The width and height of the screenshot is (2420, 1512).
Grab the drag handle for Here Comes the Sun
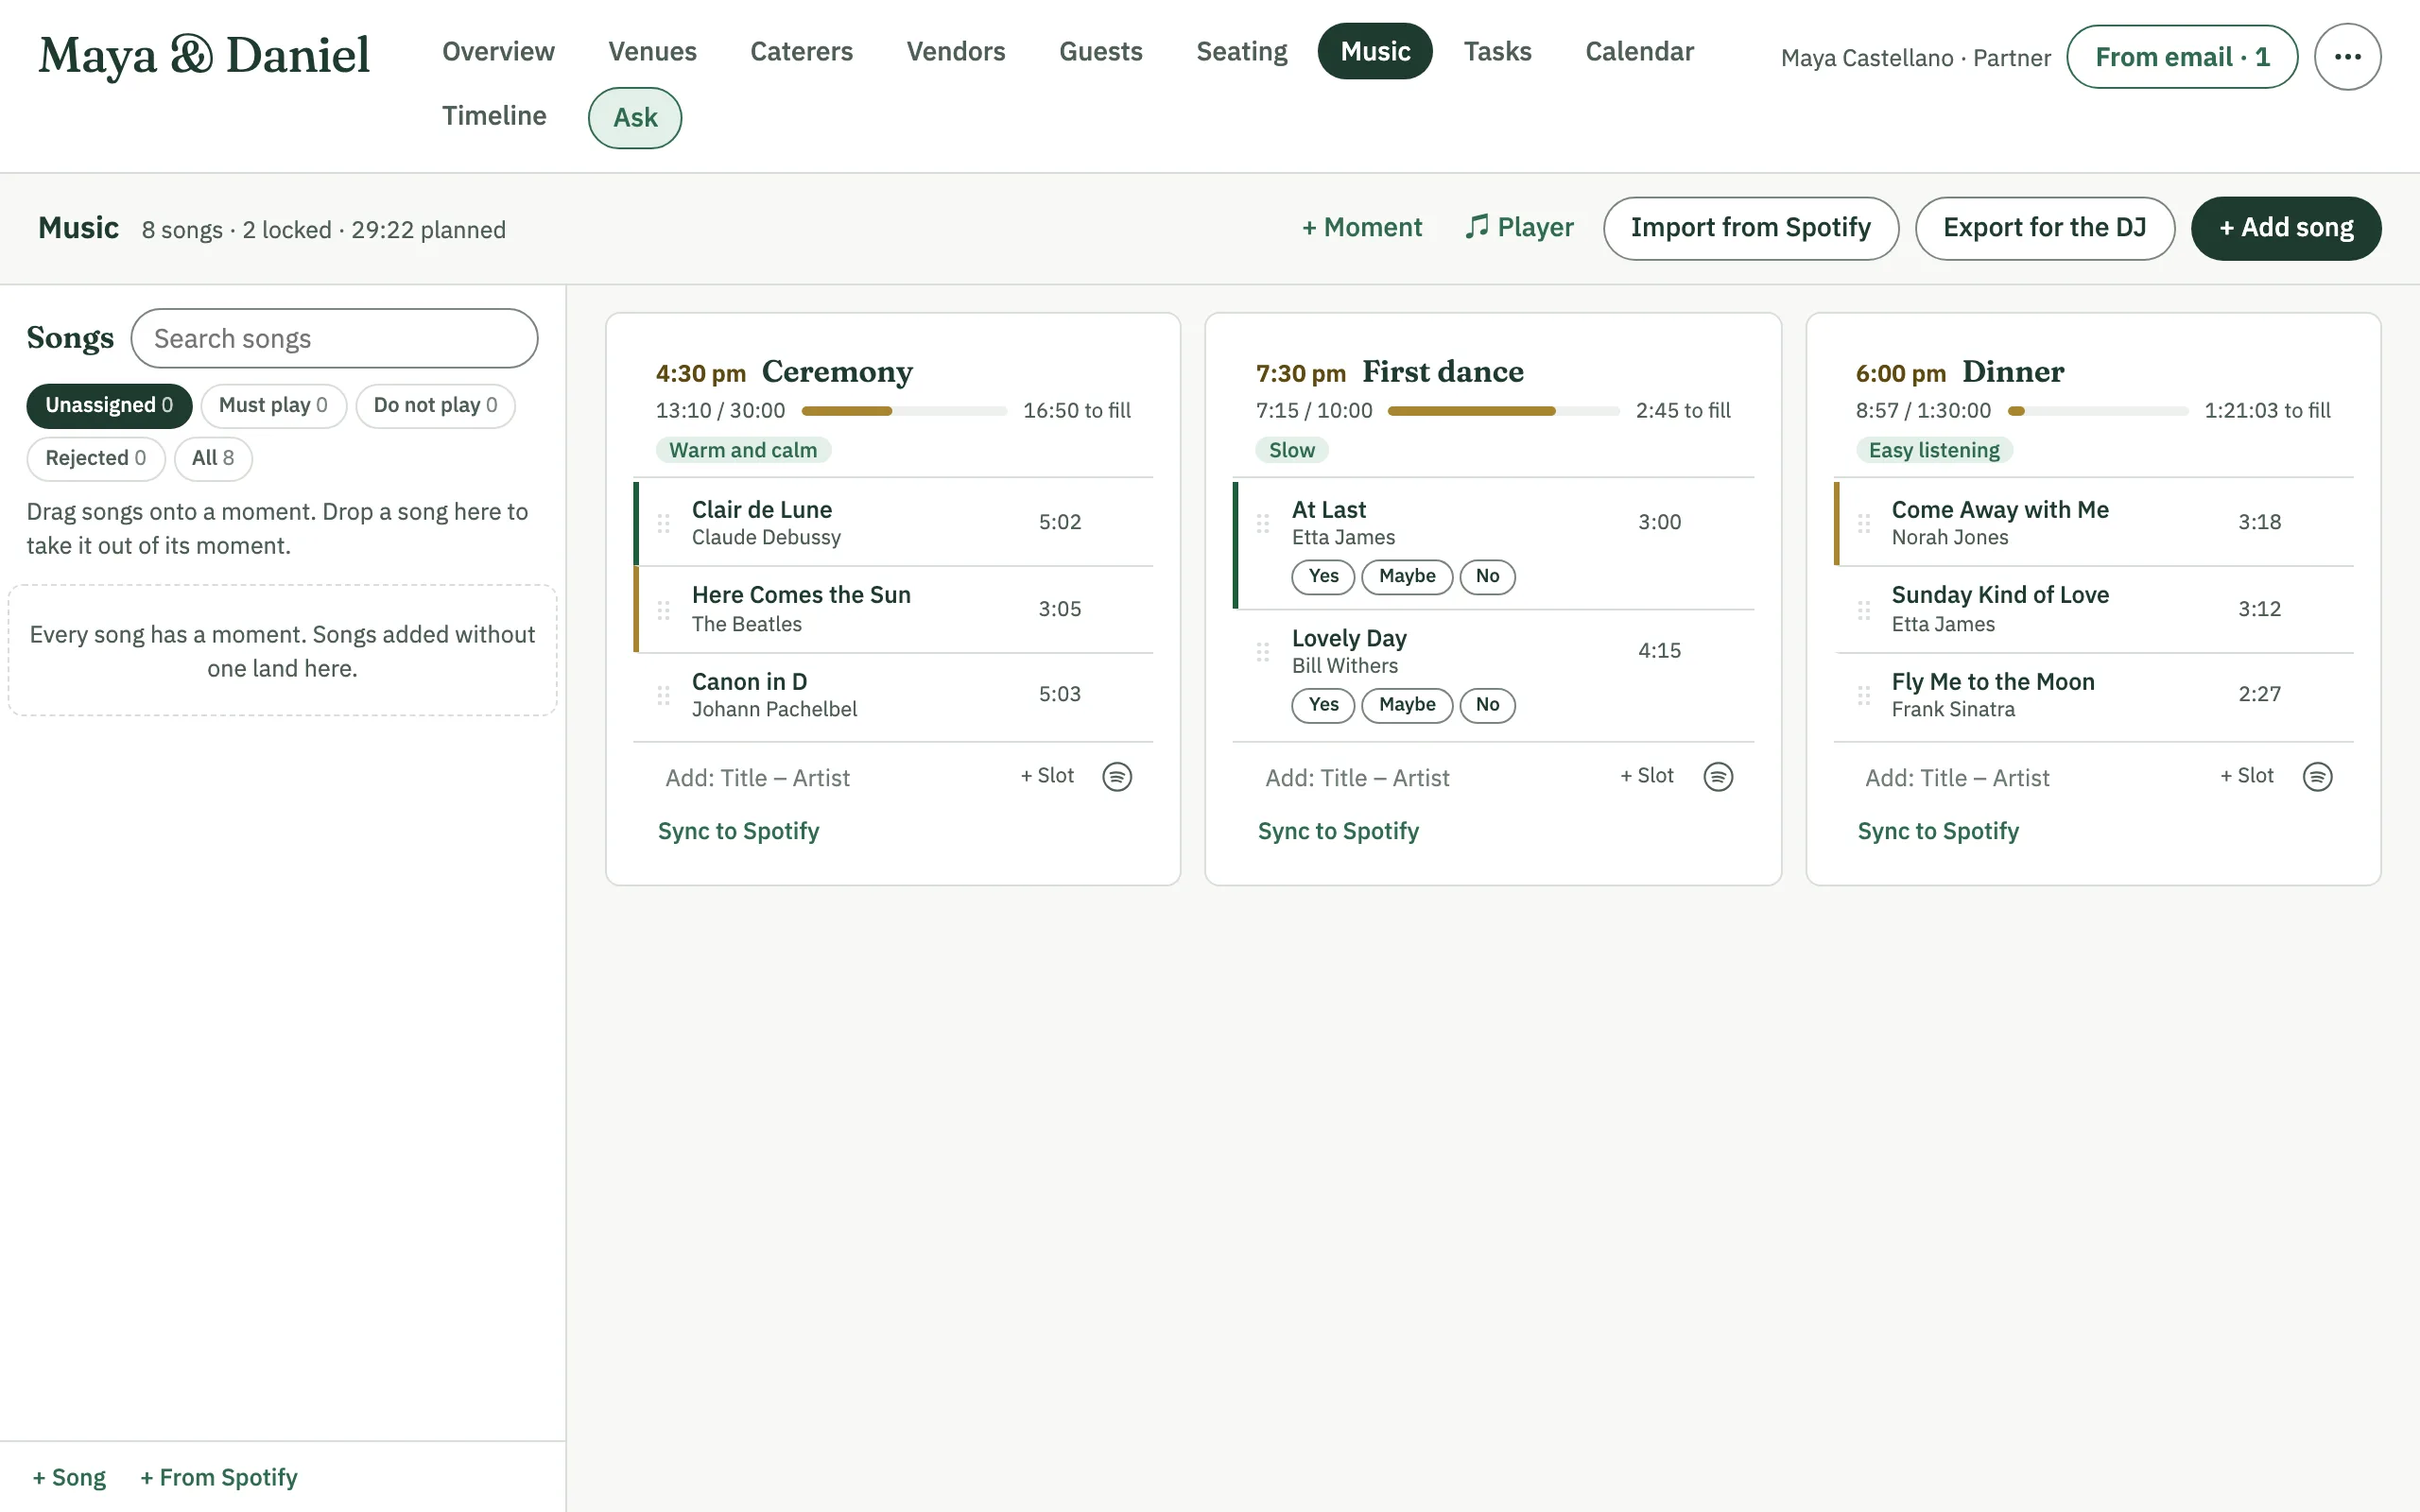(x=663, y=610)
